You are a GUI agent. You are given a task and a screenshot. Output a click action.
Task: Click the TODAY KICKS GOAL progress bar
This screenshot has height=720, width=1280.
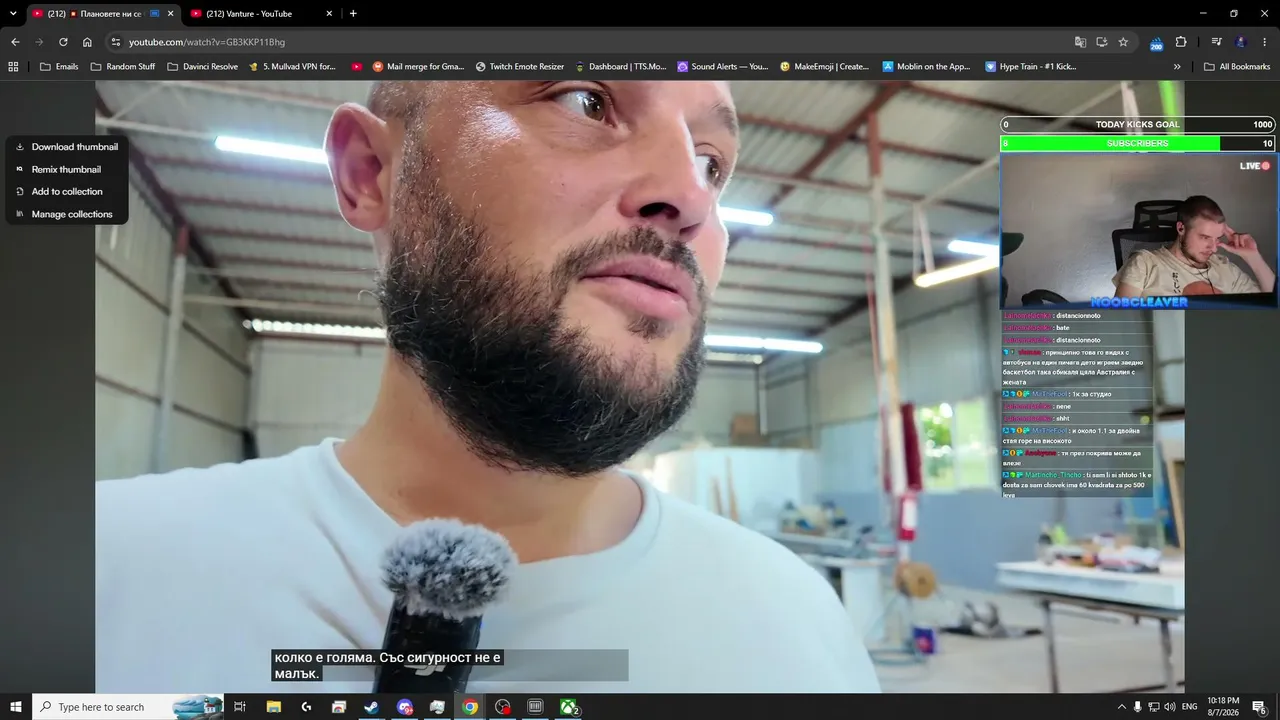[x=1138, y=125]
